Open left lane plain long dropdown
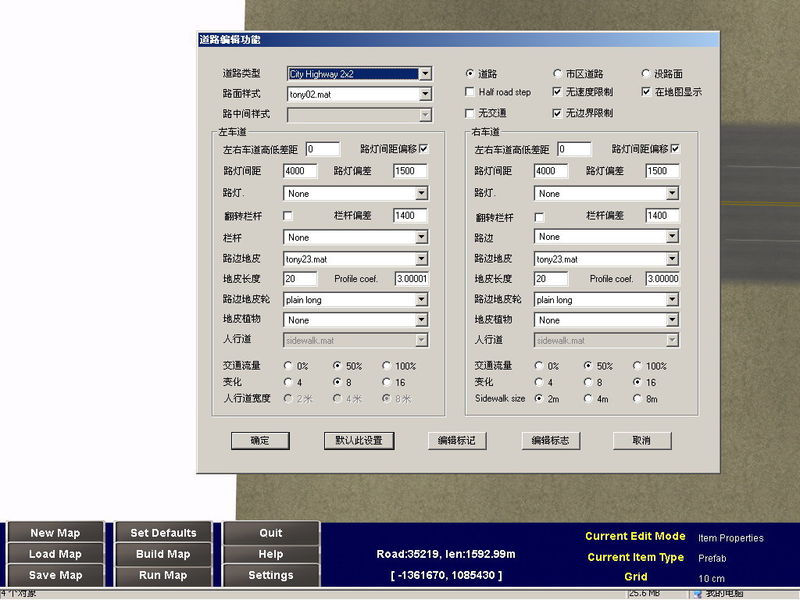Screen dimensions: 800x600 [x=421, y=300]
